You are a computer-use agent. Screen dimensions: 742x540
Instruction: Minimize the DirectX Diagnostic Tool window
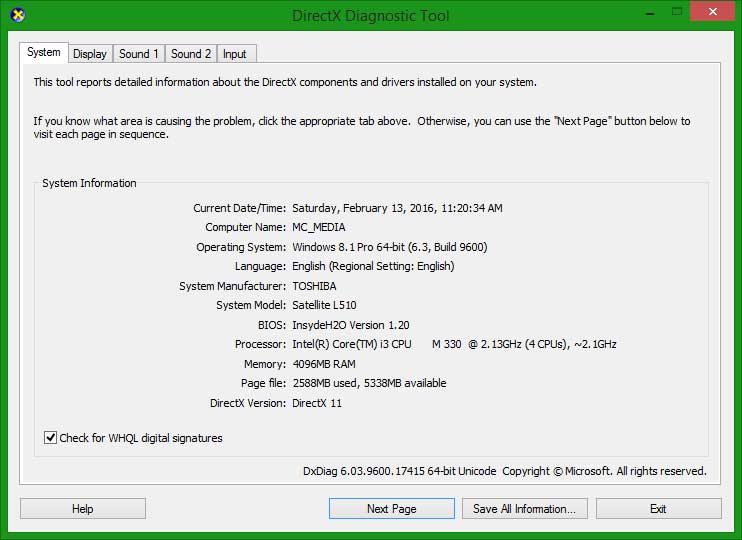pos(650,12)
